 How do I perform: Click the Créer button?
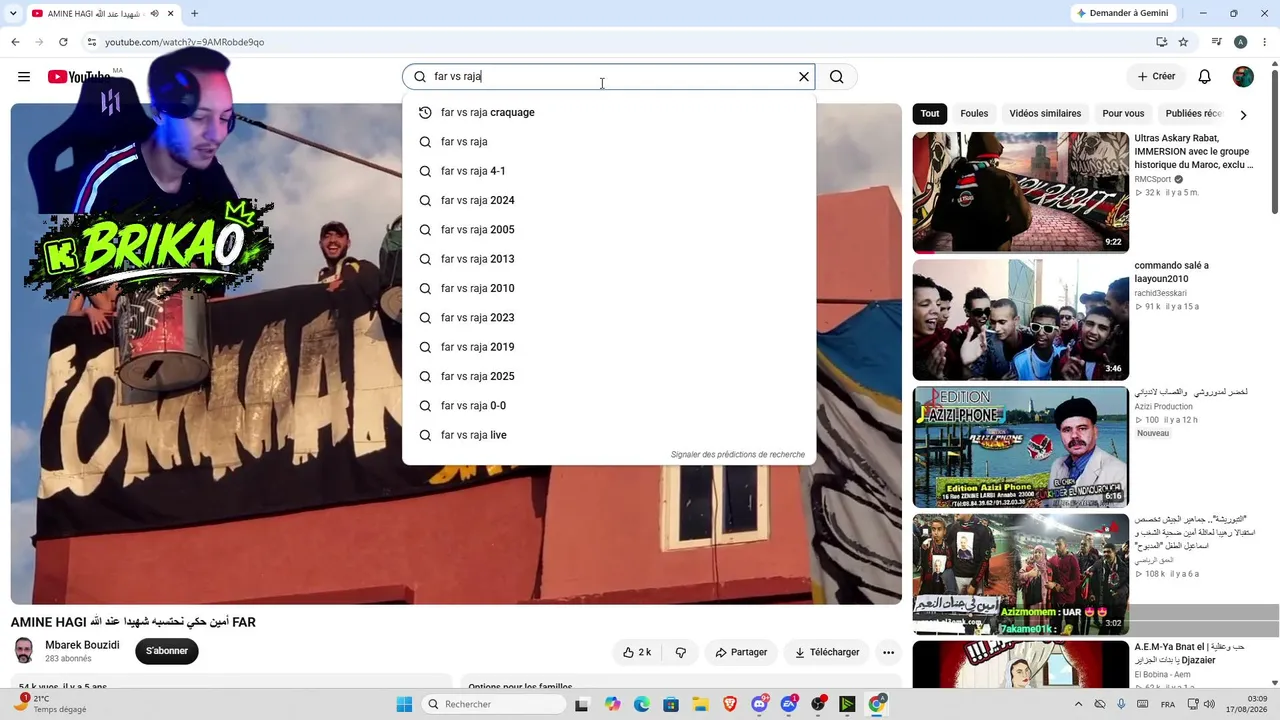click(x=1156, y=77)
